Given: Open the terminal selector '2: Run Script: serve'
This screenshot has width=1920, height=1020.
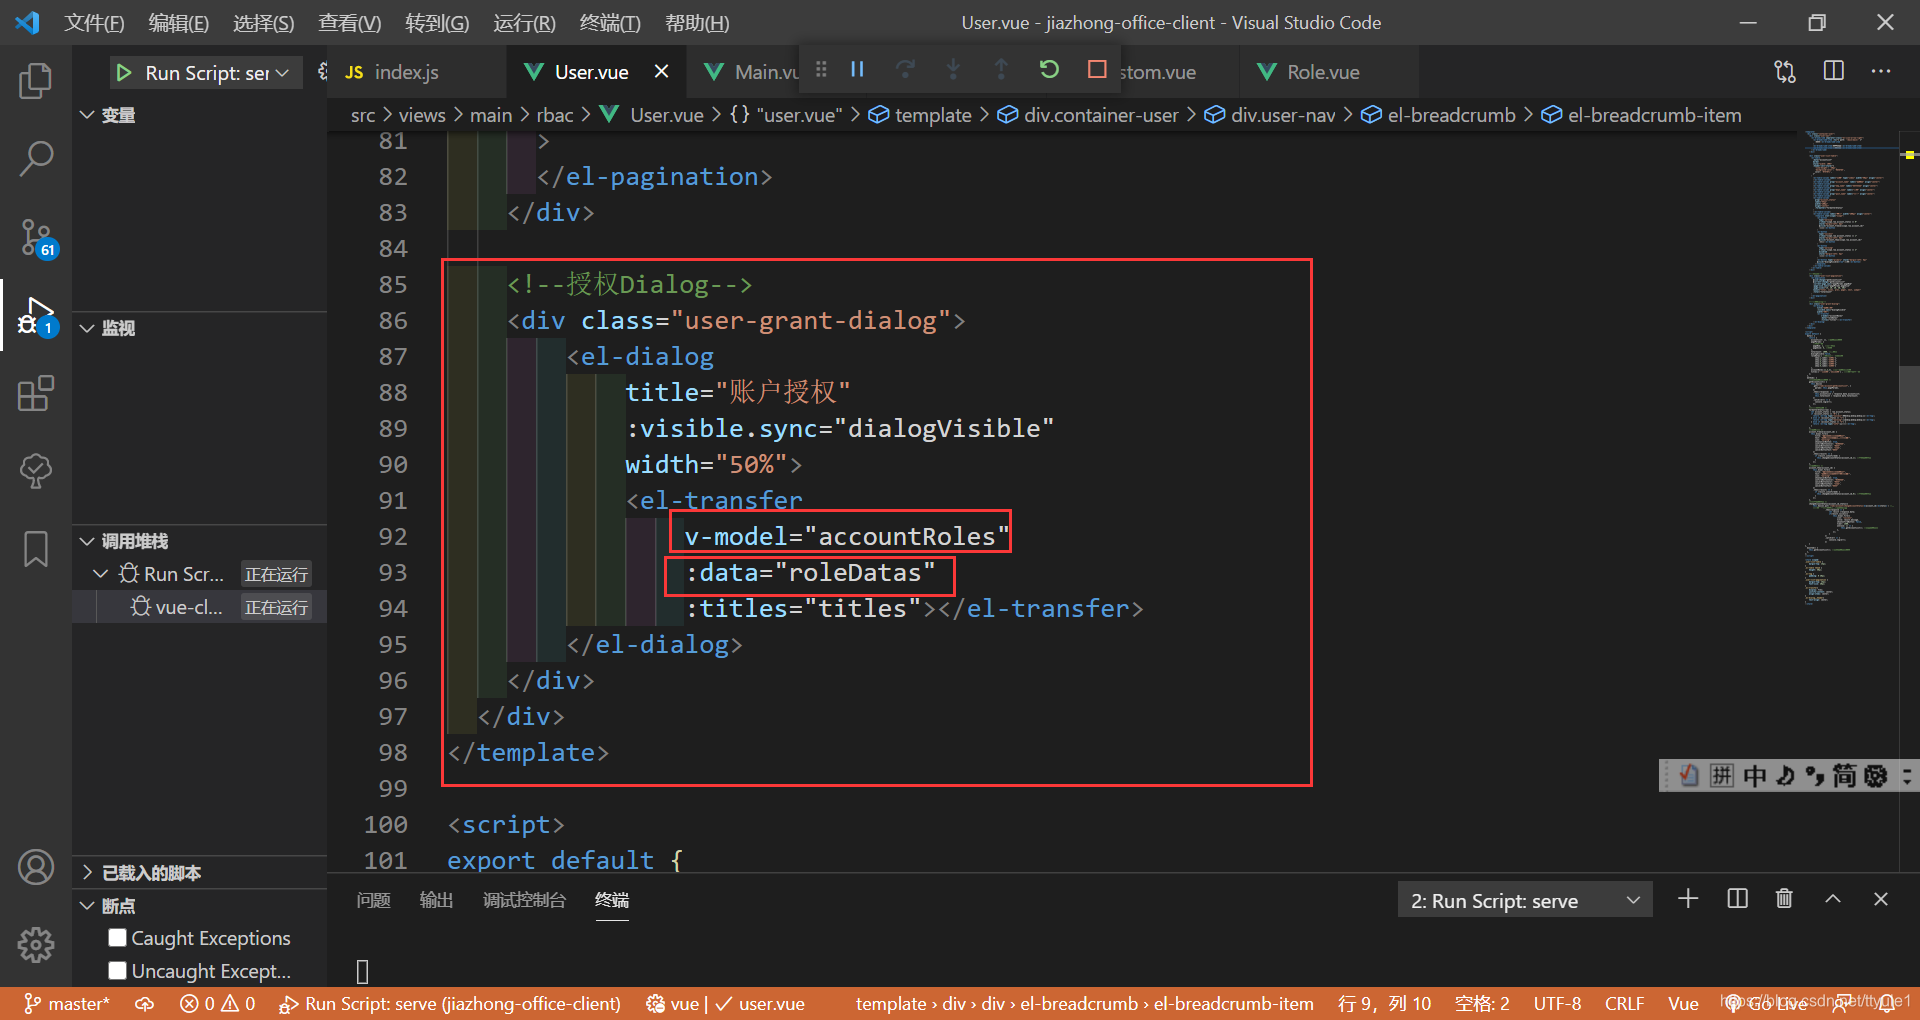Looking at the screenshot, I should 1524,900.
